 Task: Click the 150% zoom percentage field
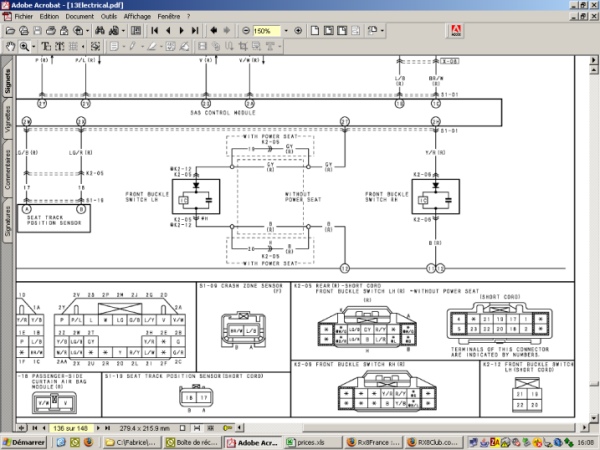[x=266, y=31]
